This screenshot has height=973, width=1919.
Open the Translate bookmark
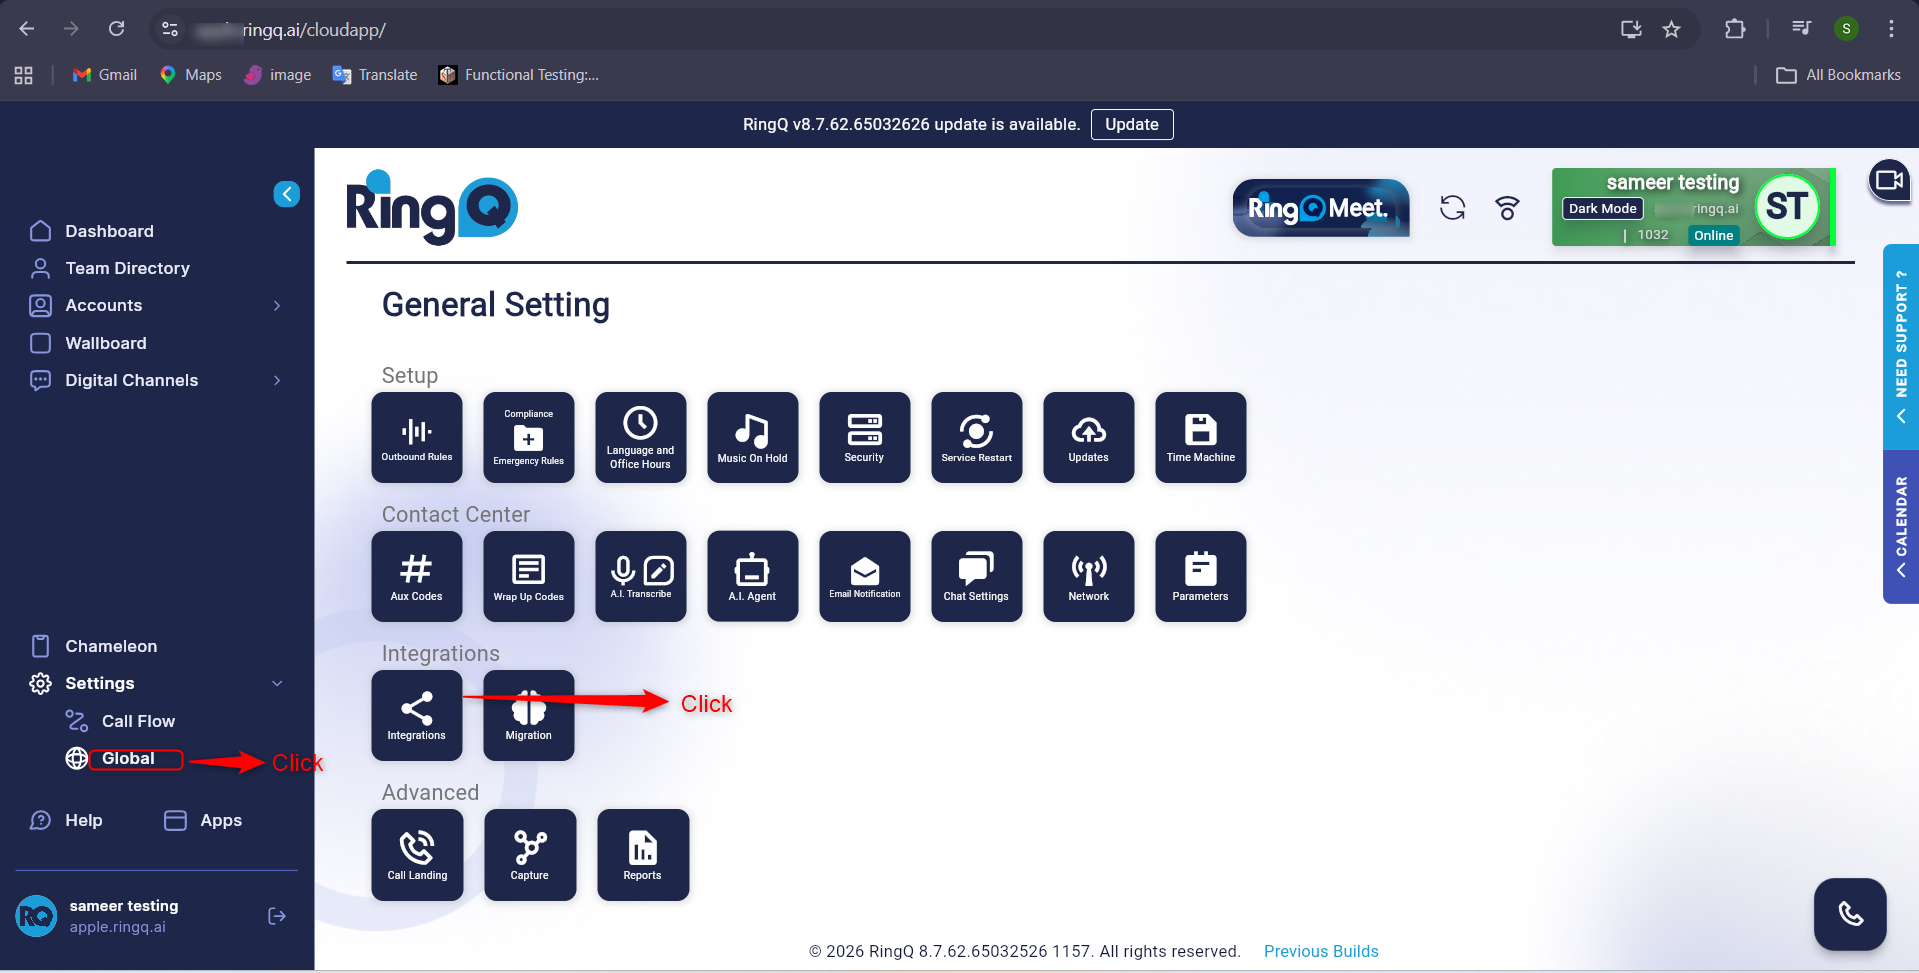point(375,75)
